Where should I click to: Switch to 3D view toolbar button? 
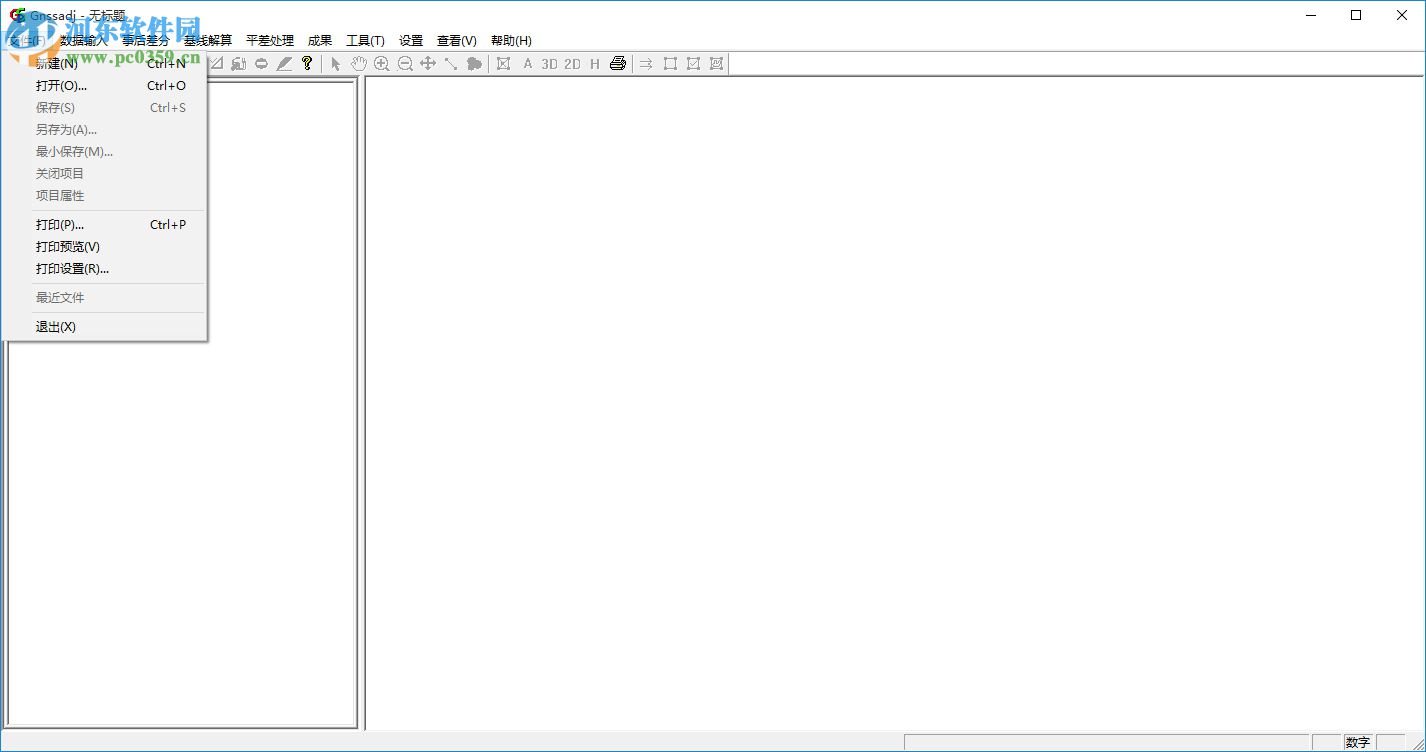(549, 64)
